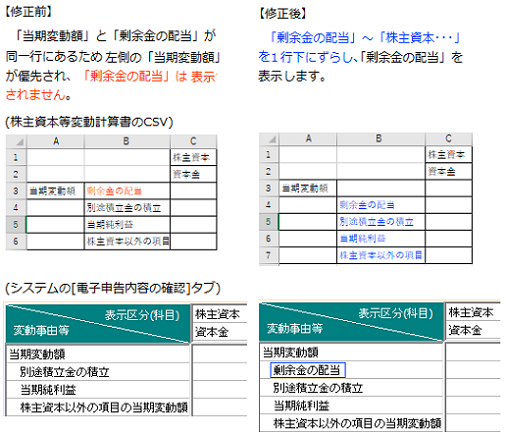Viewport: 506px width, 434px height.
Task: Select column C header in 修正後 CSV sheet
Action: (449, 139)
